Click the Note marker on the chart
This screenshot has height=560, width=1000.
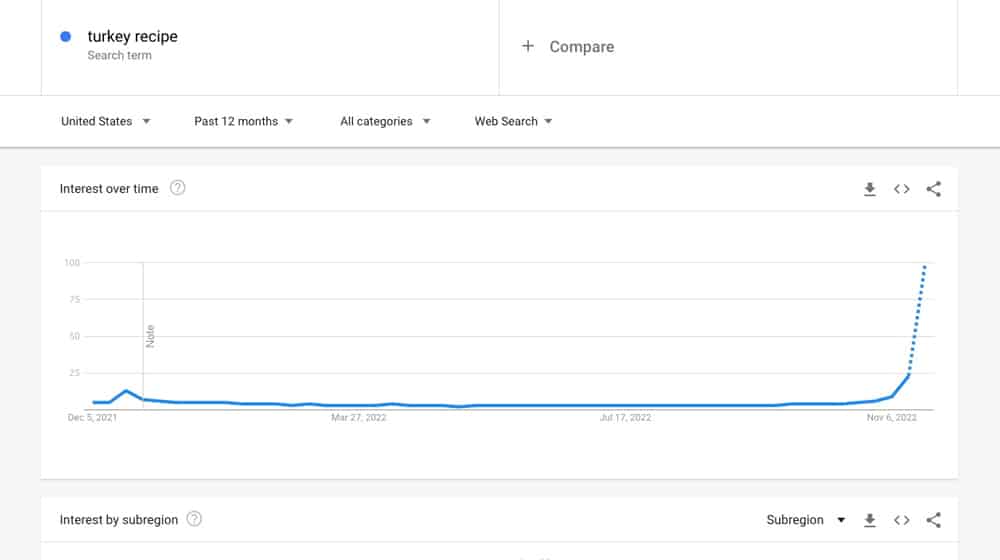click(x=150, y=336)
